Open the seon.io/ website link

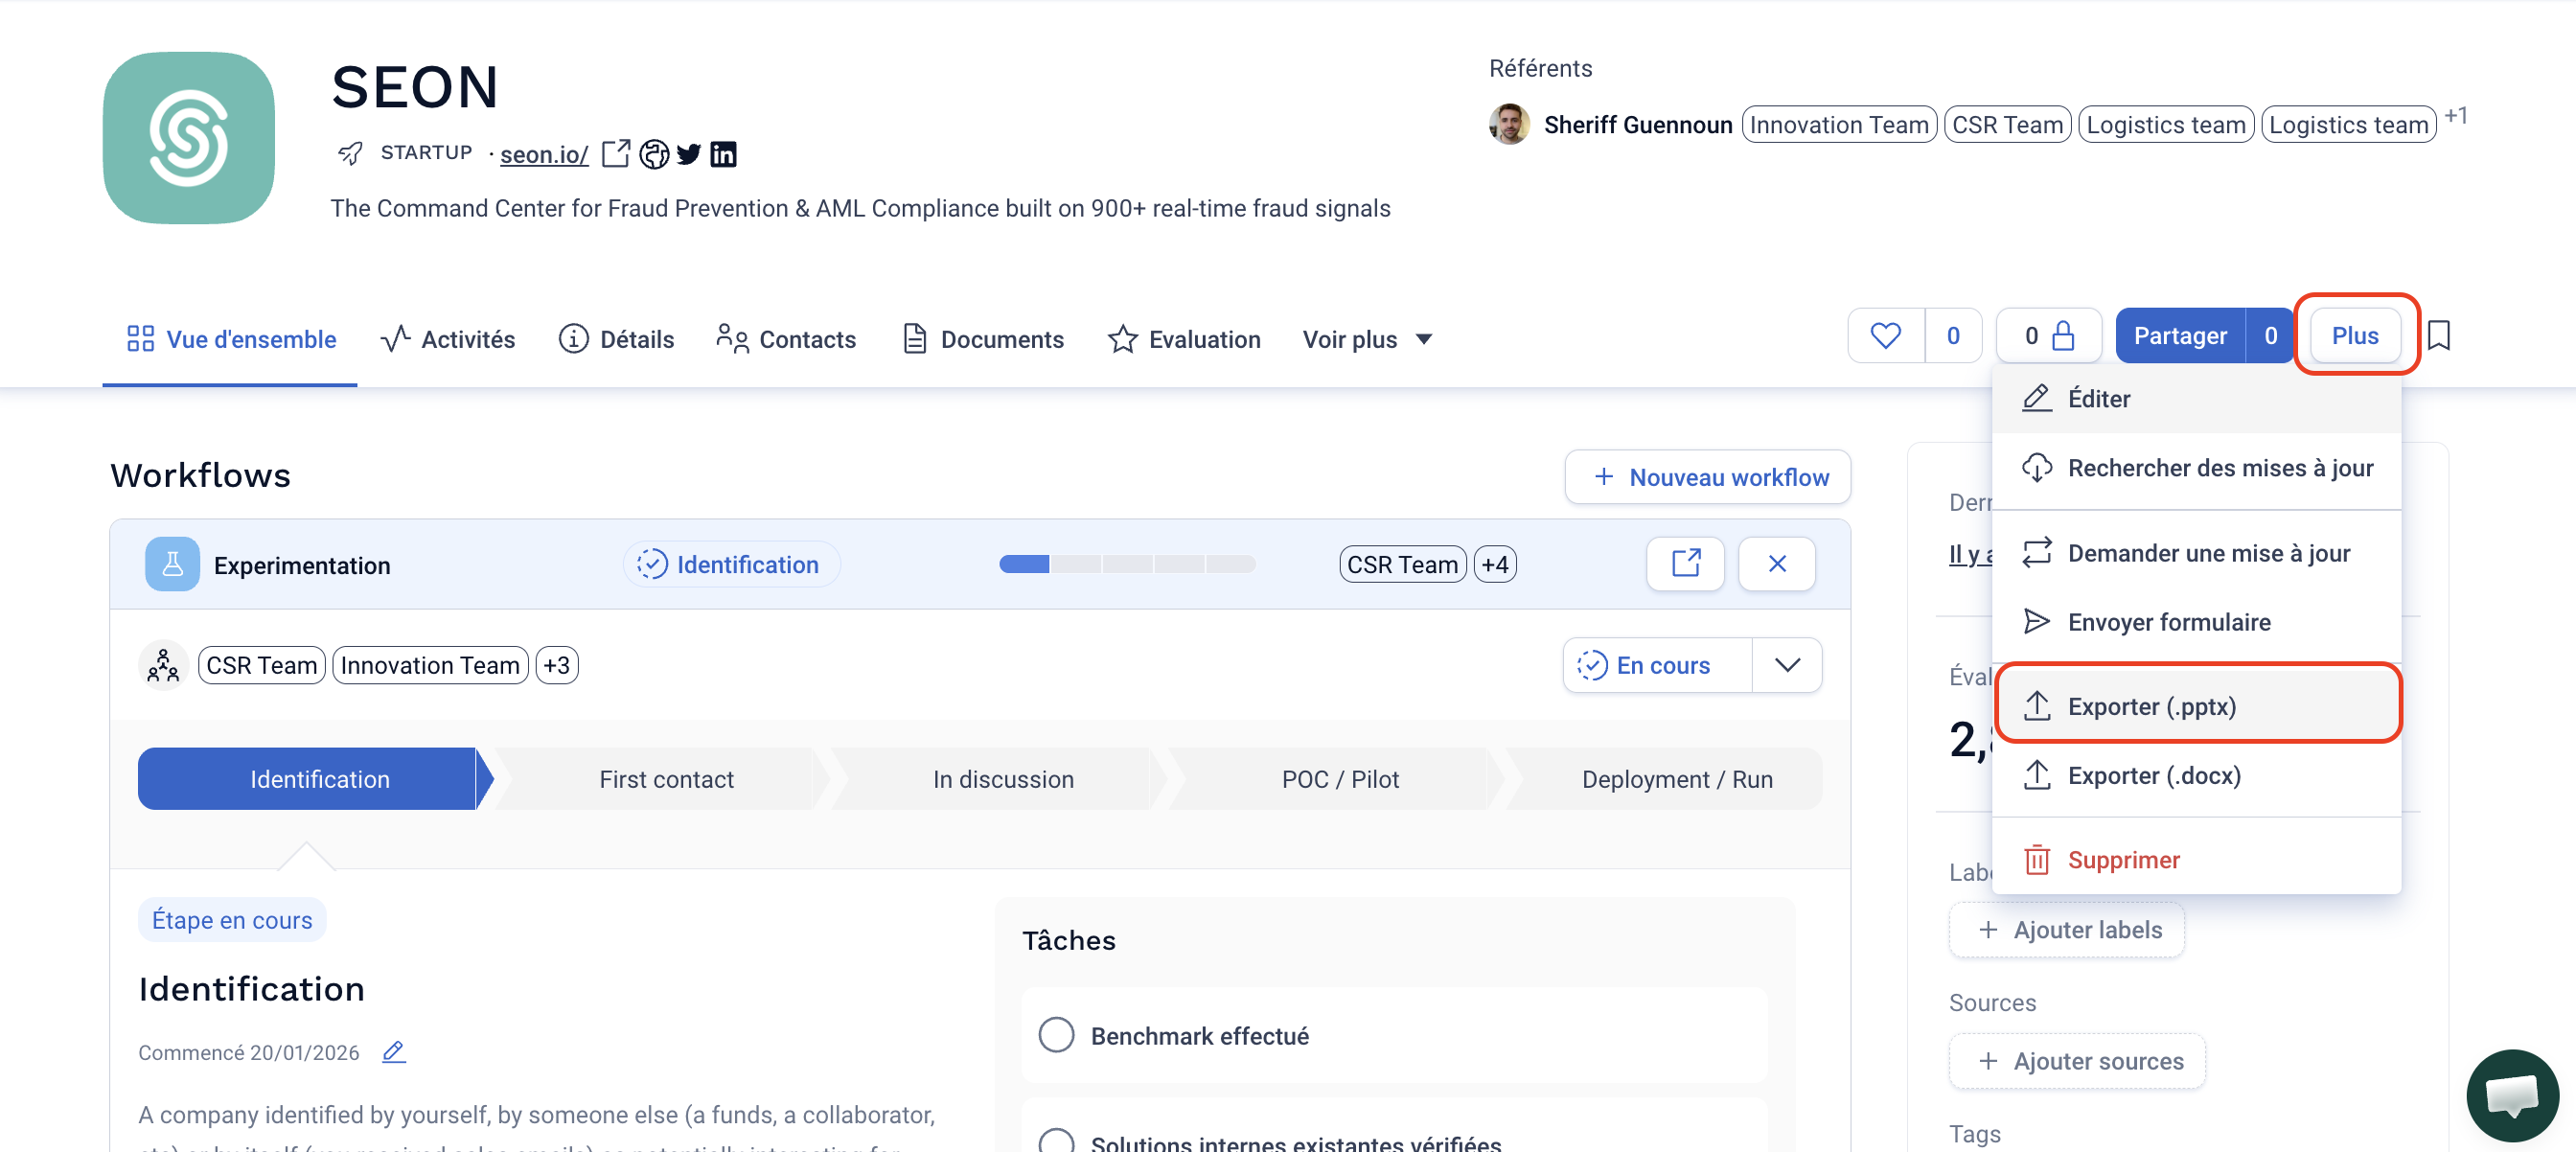tap(544, 154)
